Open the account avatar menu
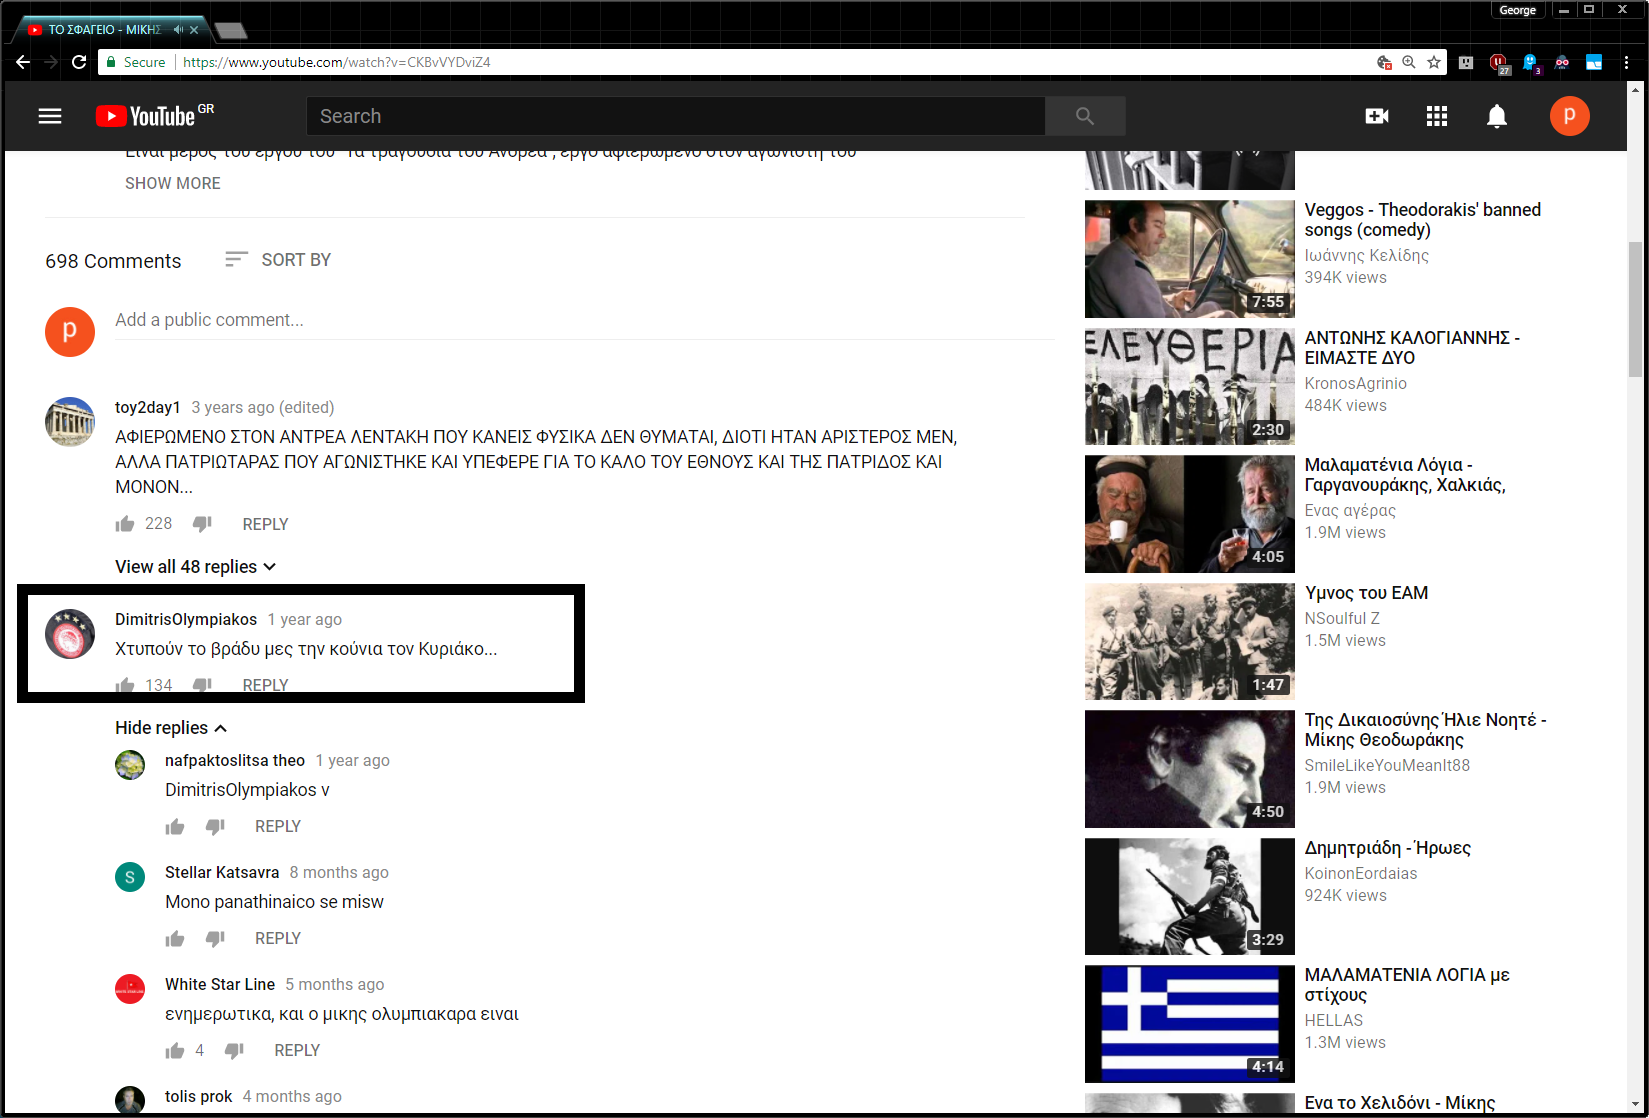This screenshot has height=1118, width=1649. (1568, 116)
